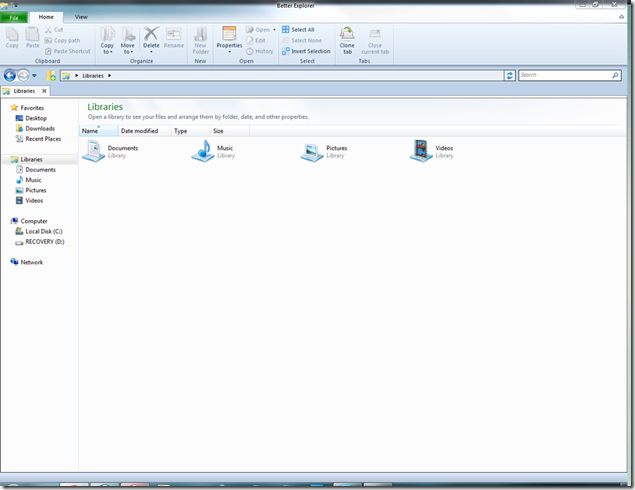The height and width of the screenshot is (490, 635).
Task: Refresh the current folder view
Action: coord(509,75)
